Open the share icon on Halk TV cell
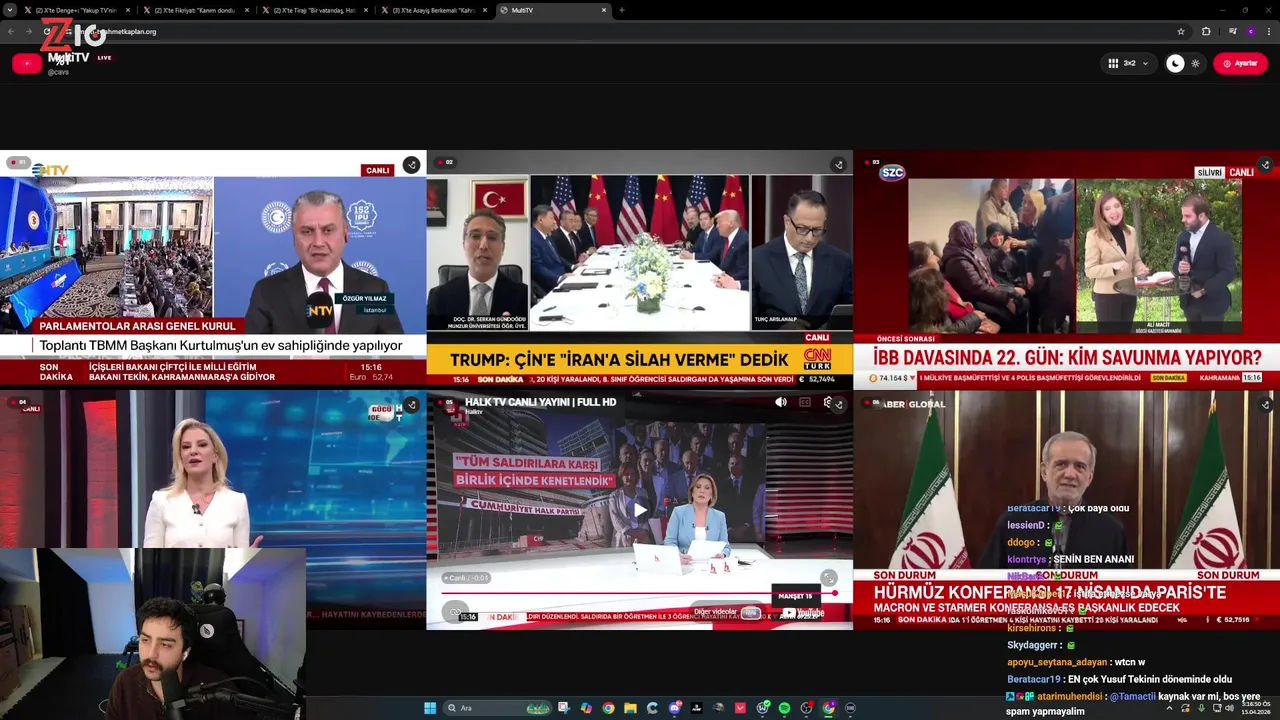Image resolution: width=1280 pixels, height=720 pixels. [838, 405]
